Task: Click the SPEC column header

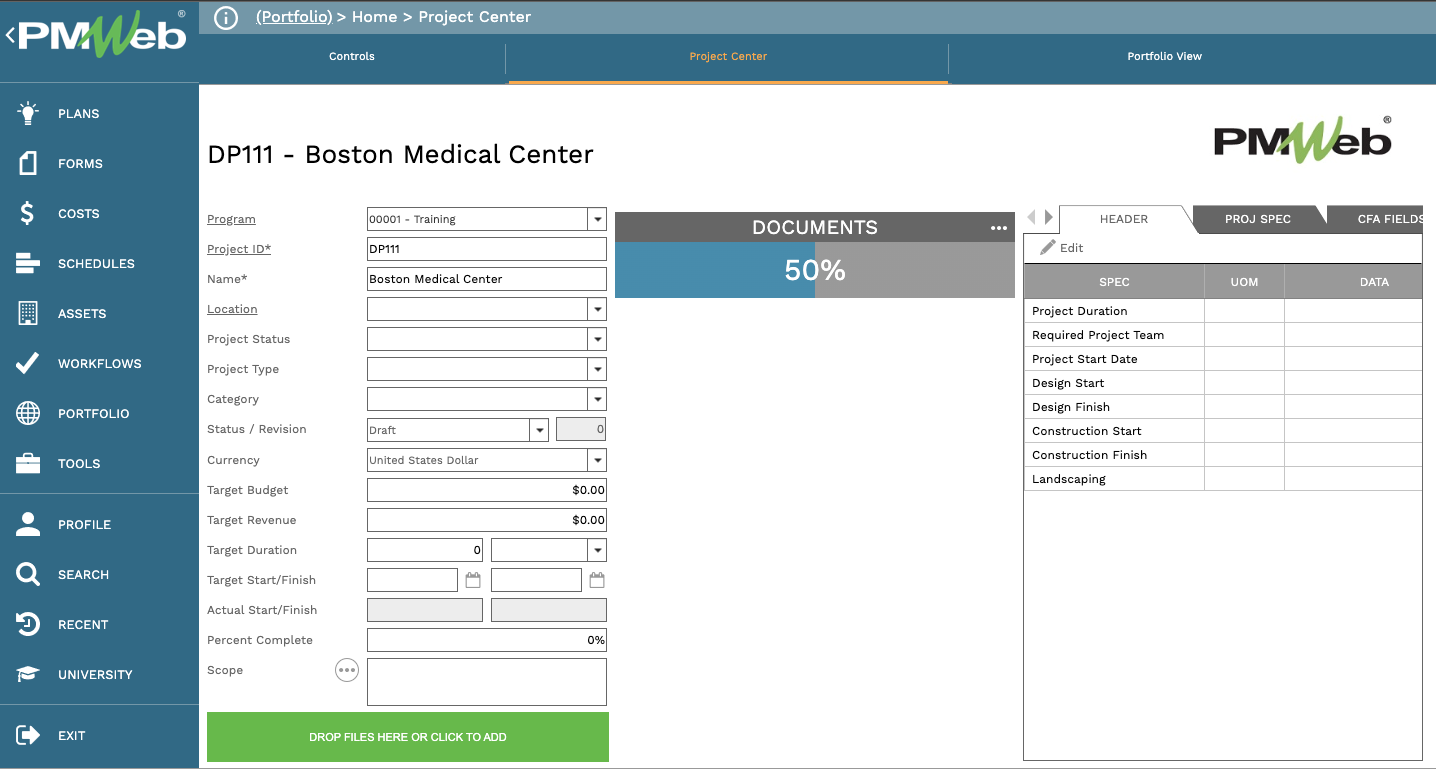Action: 1114,282
